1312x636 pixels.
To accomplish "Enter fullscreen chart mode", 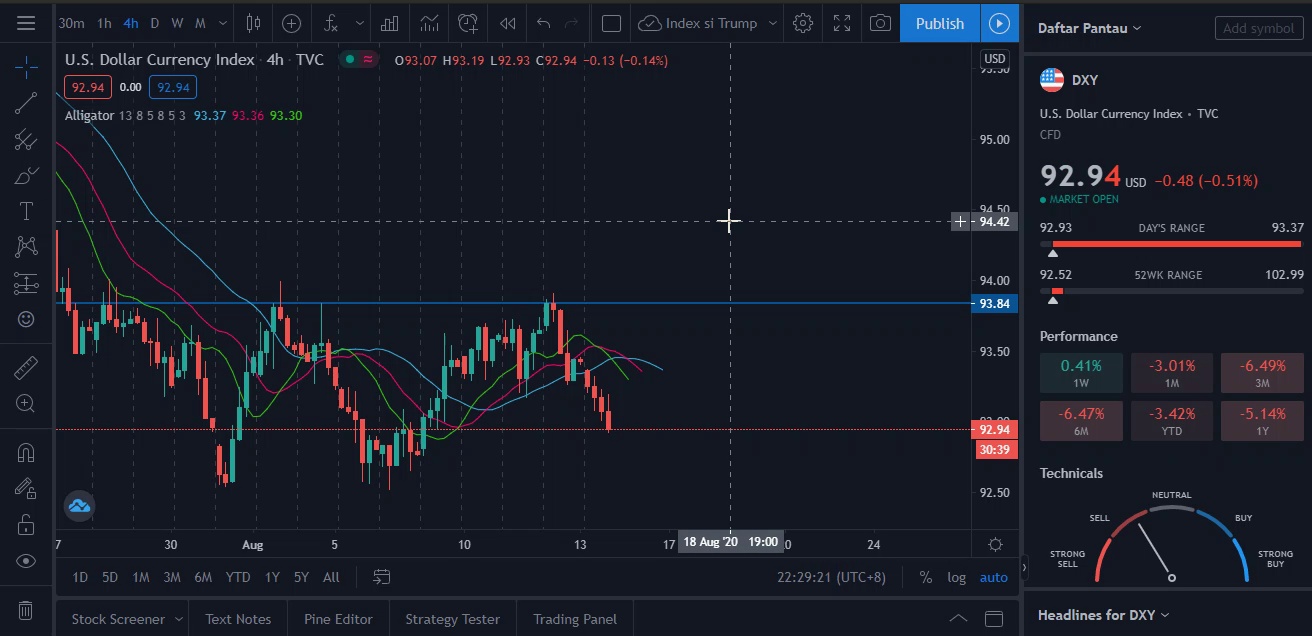I will pos(842,23).
